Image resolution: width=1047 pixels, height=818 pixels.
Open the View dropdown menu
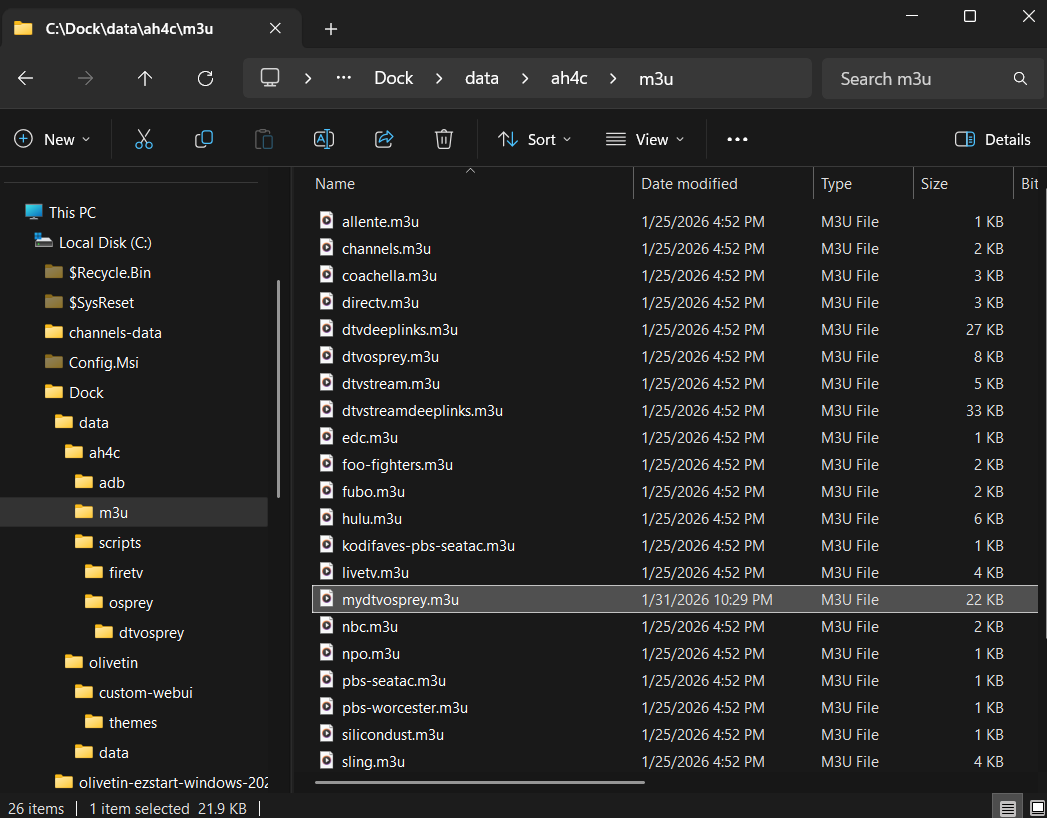coord(646,140)
